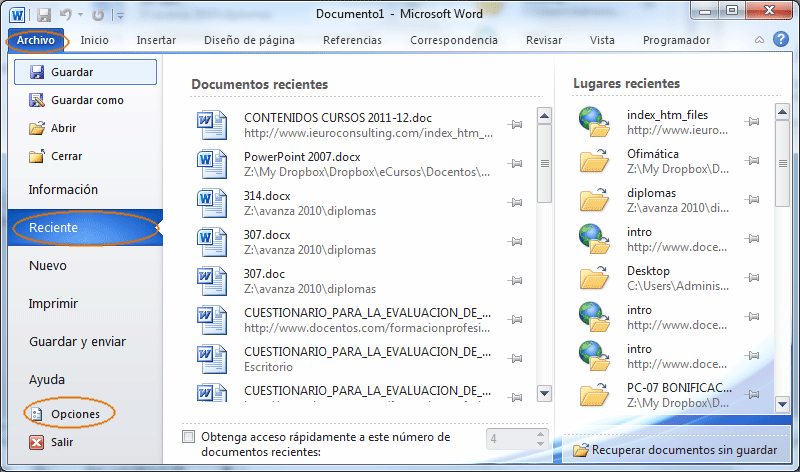Open the index_htm_files web folder
Viewport: 800px width, 472px height.
point(658,122)
